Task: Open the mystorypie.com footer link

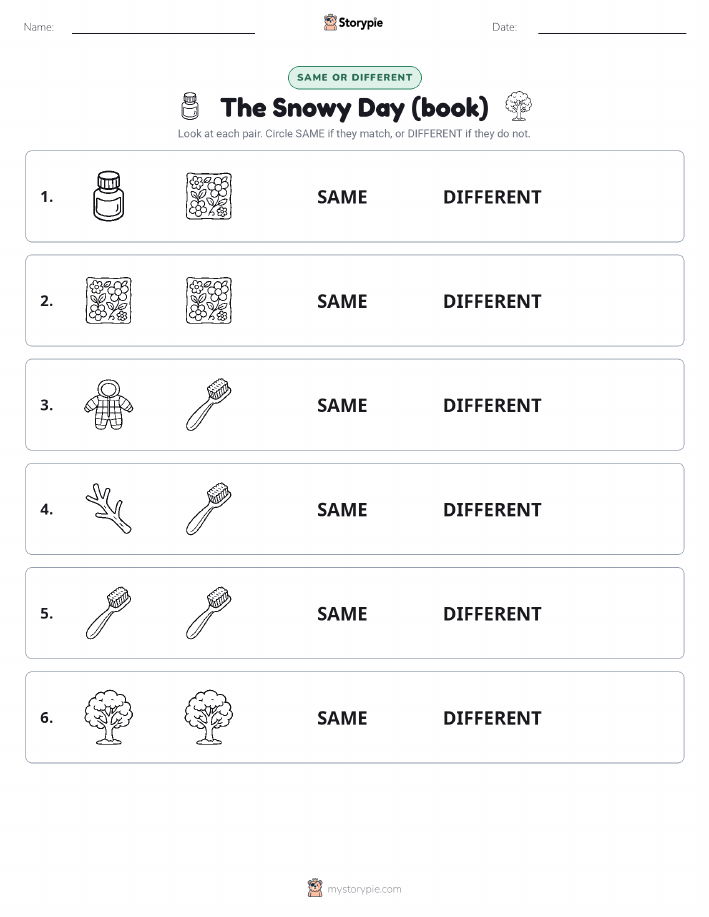Action: point(364,889)
